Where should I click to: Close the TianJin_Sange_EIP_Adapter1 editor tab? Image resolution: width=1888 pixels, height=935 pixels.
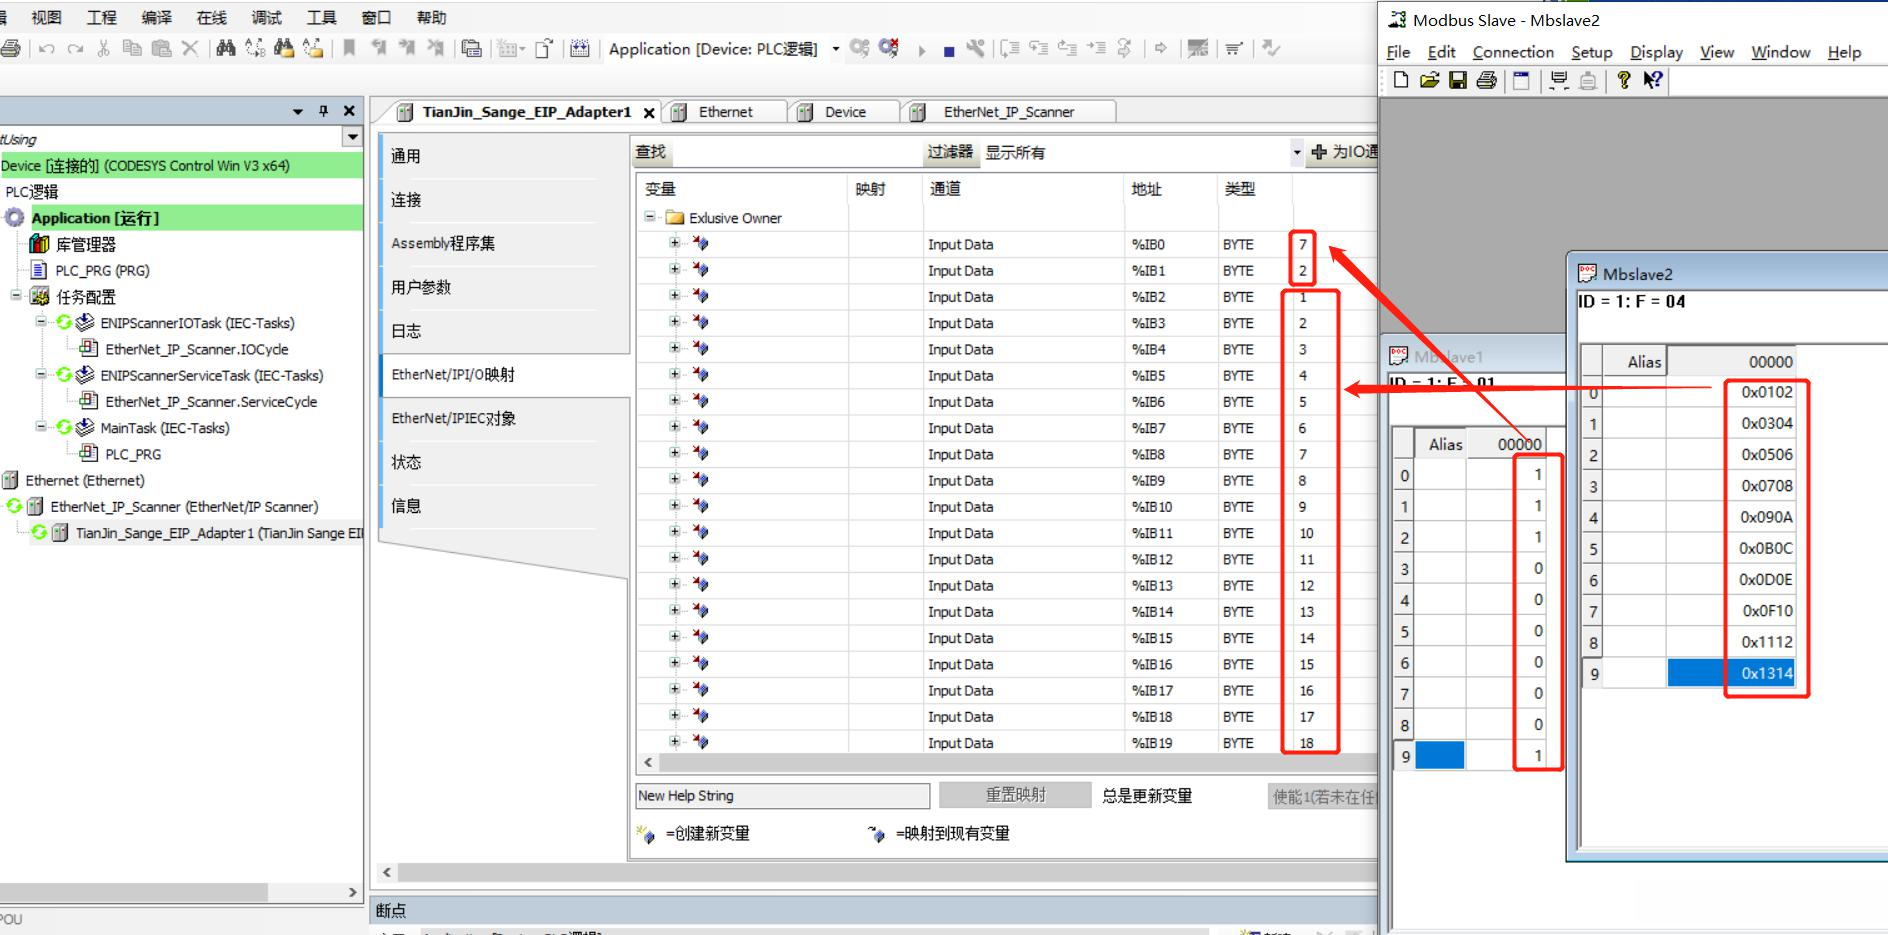649,113
